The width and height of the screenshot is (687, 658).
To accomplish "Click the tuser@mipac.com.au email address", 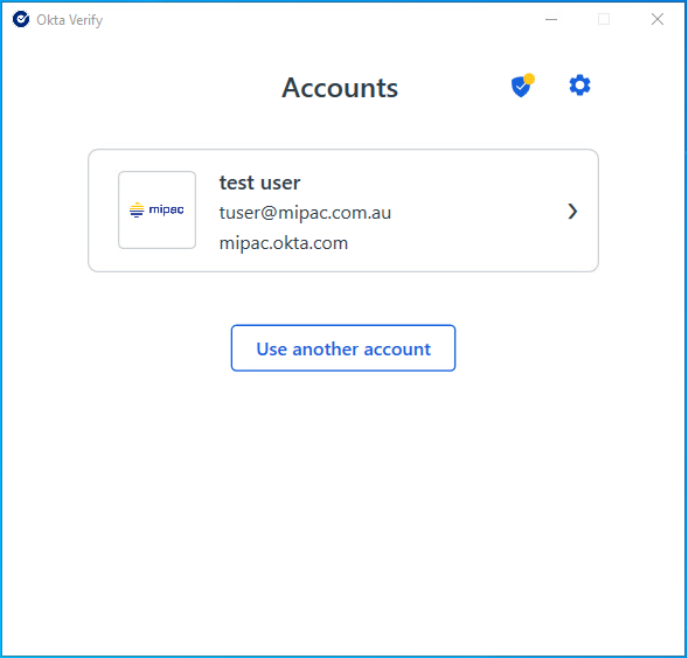I will 305,213.
